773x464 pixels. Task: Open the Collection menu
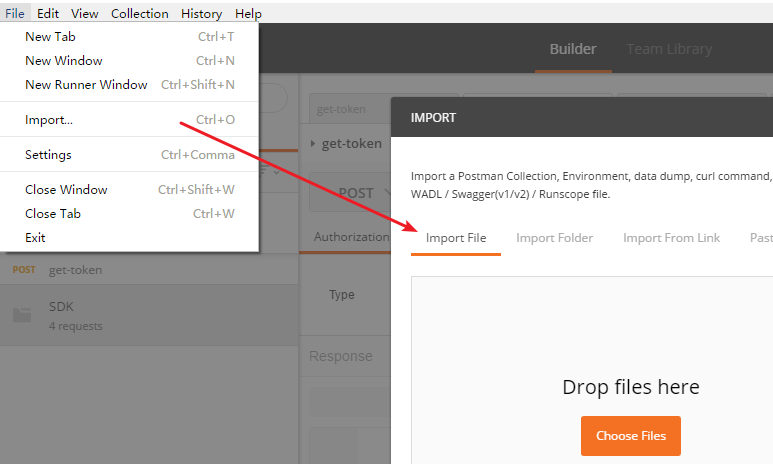pyautogui.click(x=140, y=13)
